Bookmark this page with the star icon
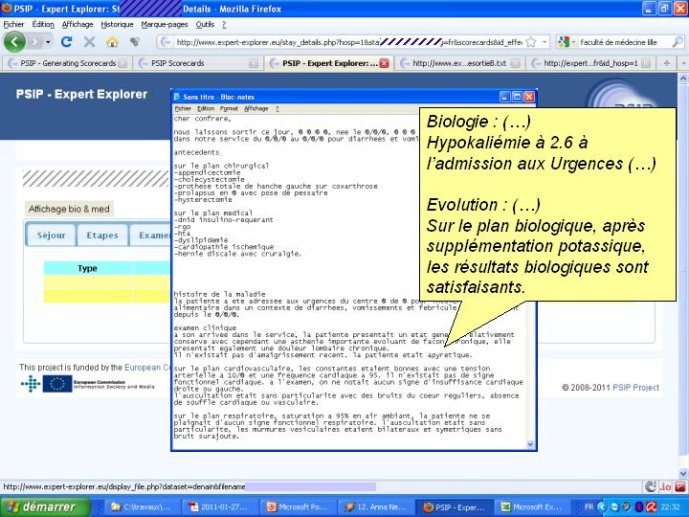 (x=531, y=42)
